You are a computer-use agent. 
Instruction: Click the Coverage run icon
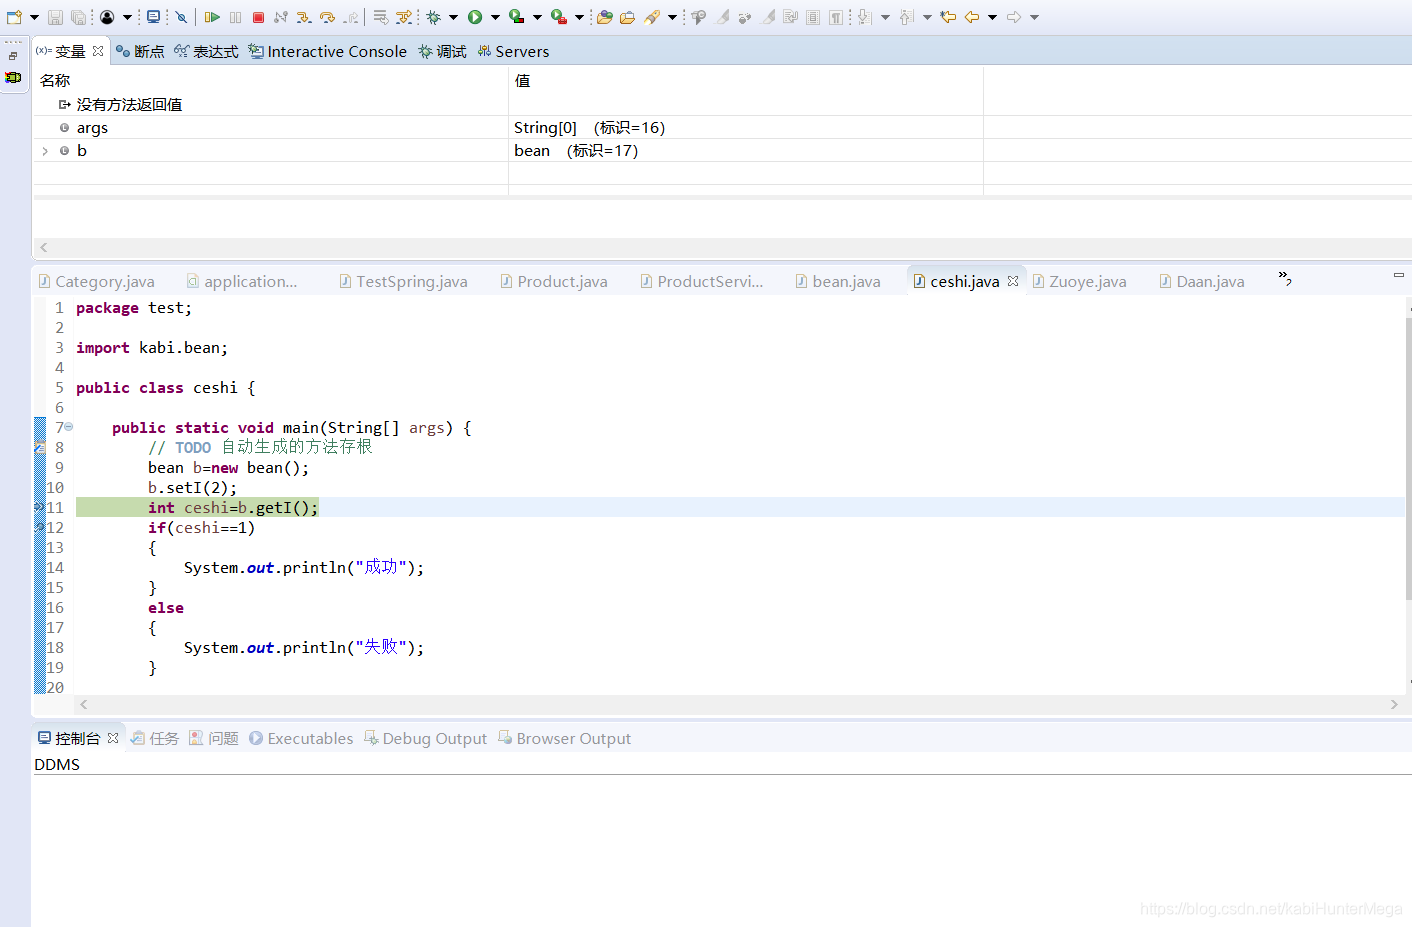[517, 17]
